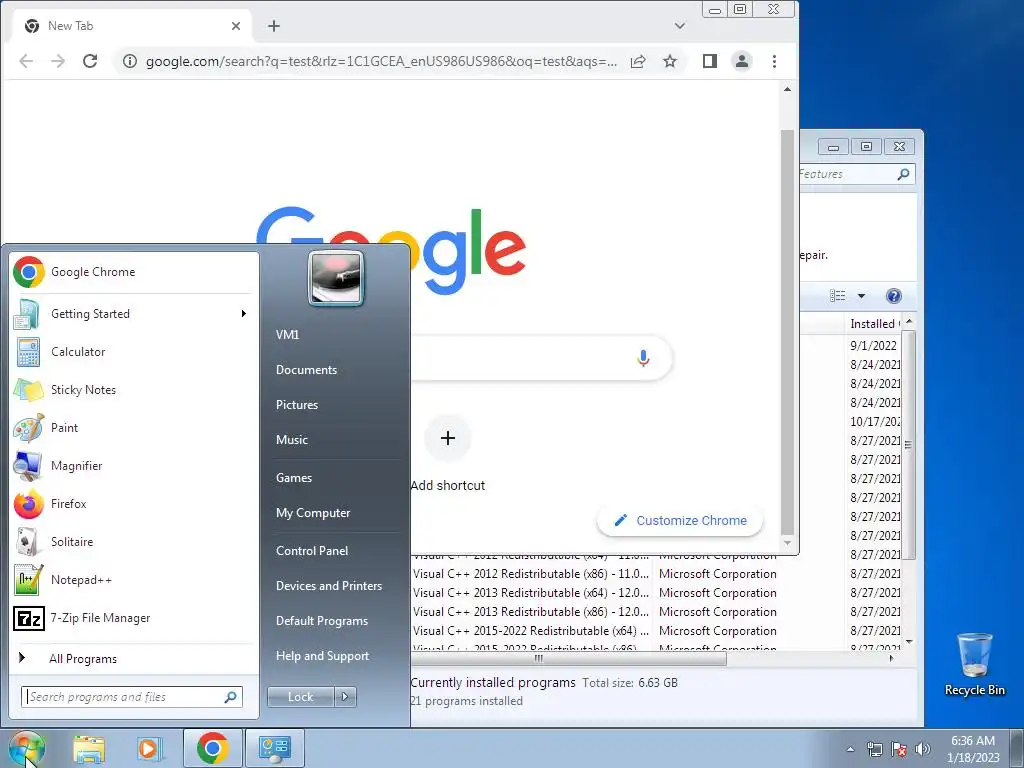
Task: Sort by Installed On column header
Action: point(872,324)
